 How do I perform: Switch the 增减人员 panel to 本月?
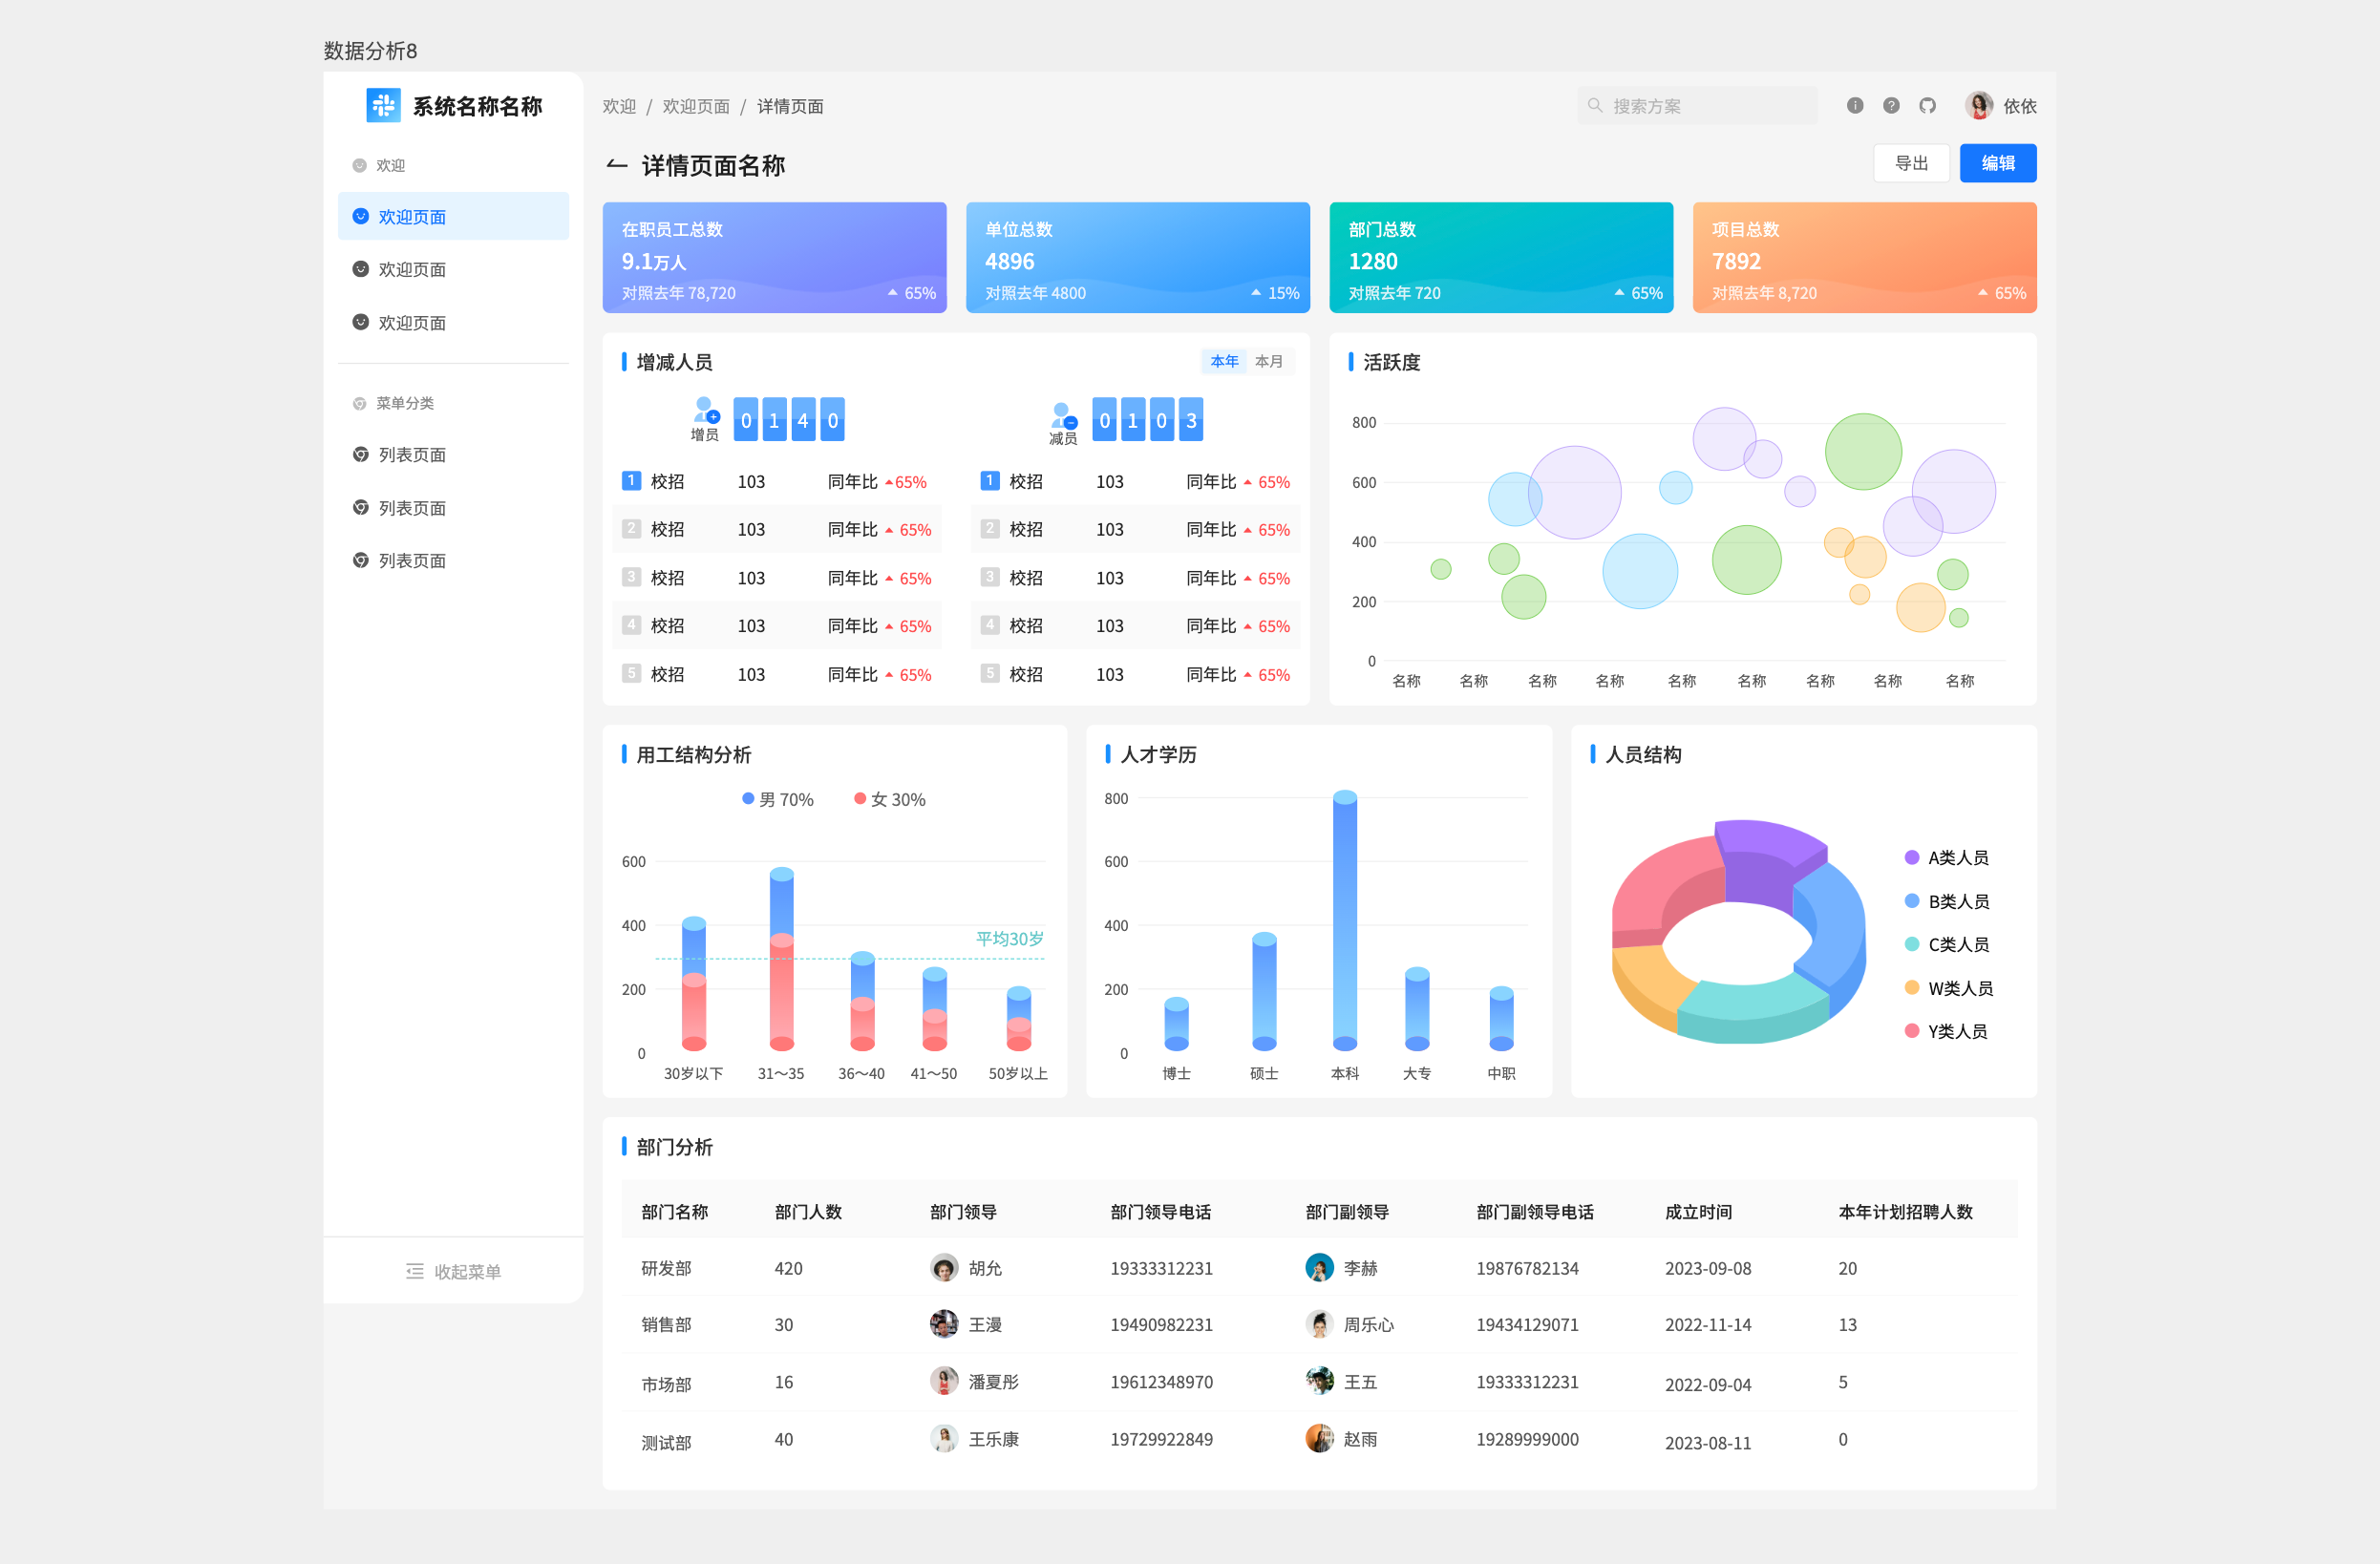pyautogui.click(x=1268, y=361)
